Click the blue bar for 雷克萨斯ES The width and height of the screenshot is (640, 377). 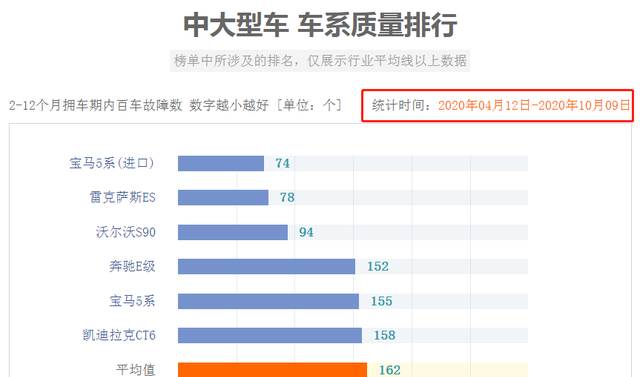(x=223, y=198)
